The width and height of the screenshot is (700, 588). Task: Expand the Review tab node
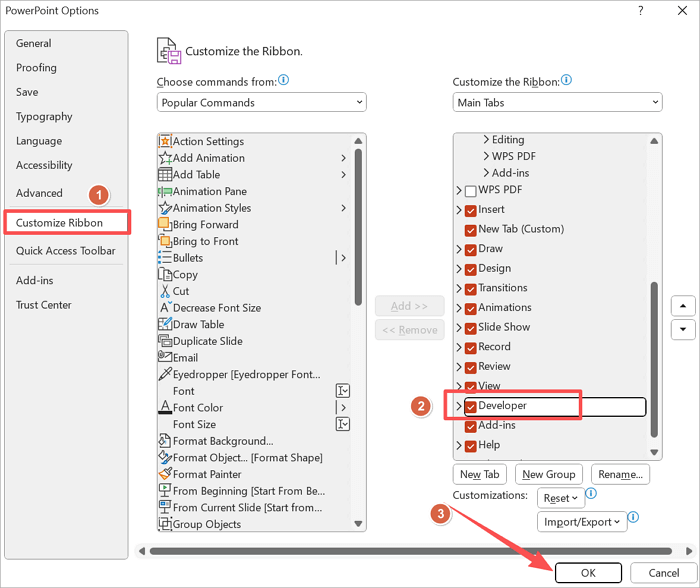click(x=459, y=367)
